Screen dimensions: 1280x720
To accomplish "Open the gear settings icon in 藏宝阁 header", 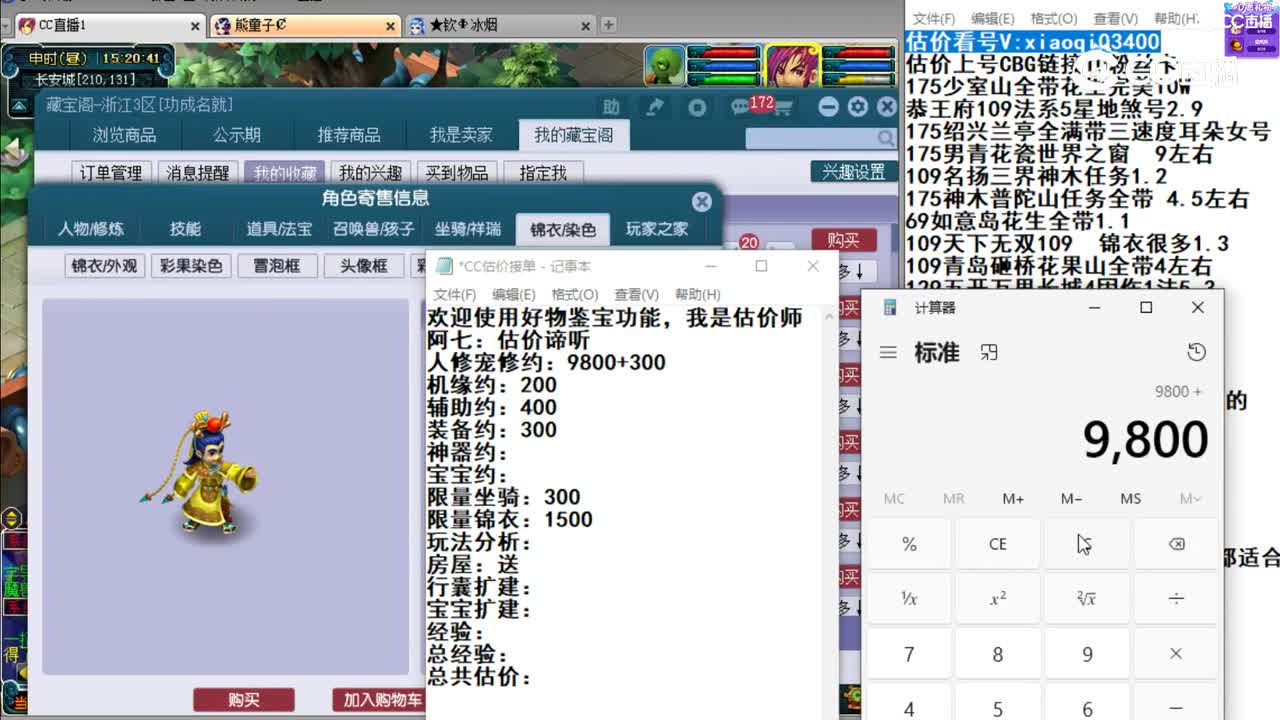I will point(857,107).
